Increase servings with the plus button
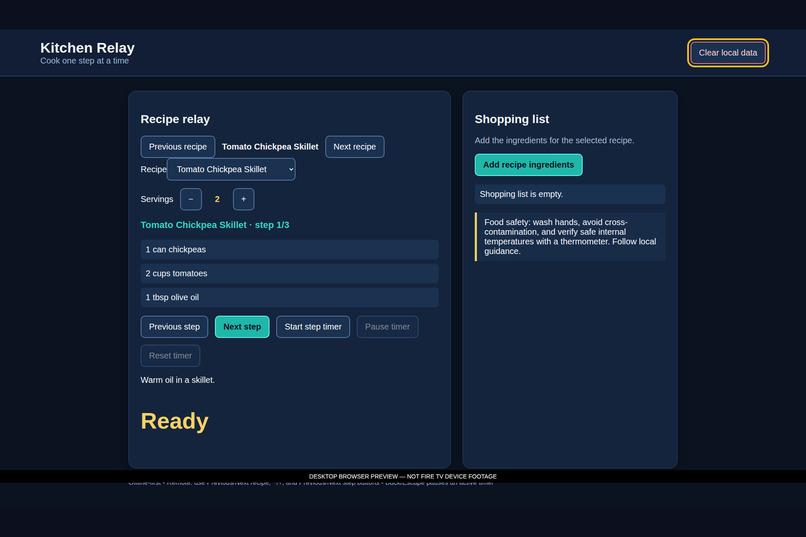The height and width of the screenshot is (537, 806). [x=244, y=199]
